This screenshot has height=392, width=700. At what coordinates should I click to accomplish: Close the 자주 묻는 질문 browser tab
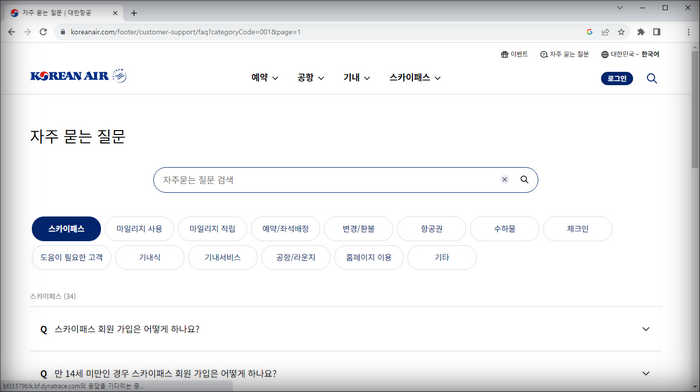click(115, 13)
